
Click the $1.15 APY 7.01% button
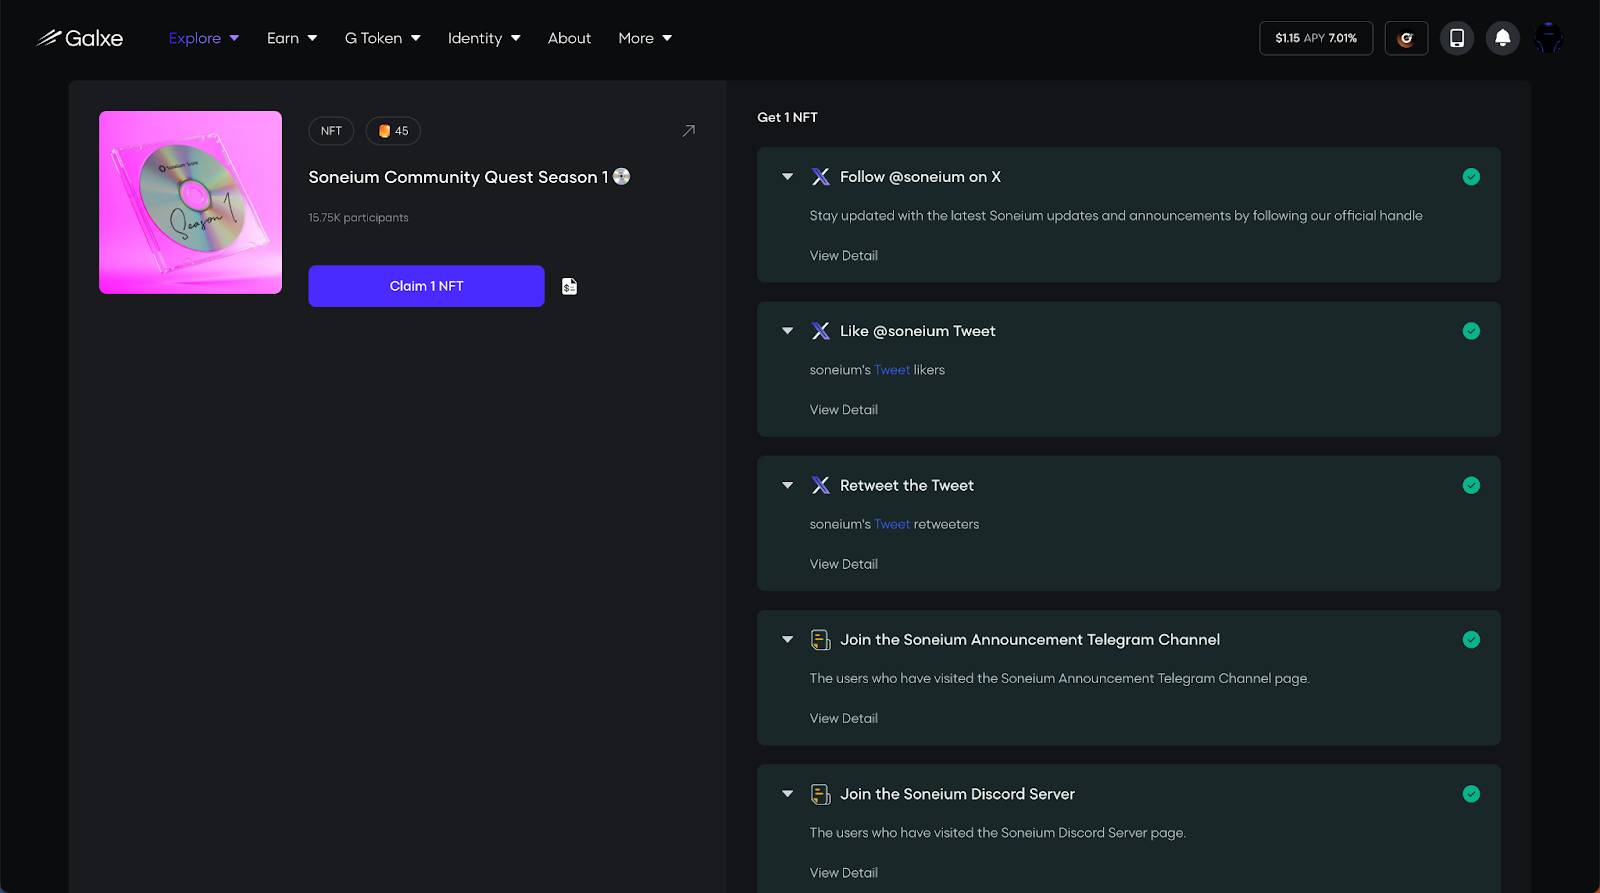1316,38
